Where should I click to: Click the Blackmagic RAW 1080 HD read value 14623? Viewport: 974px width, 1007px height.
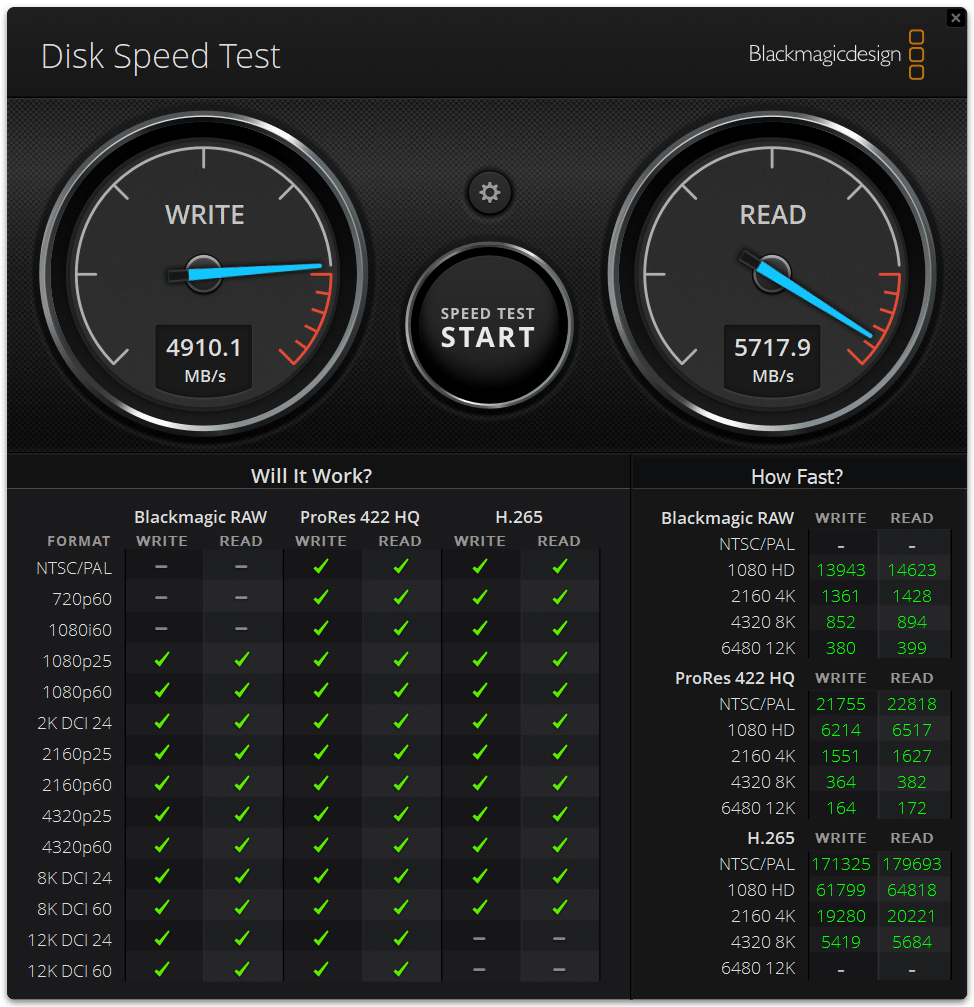(x=912, y=570)
